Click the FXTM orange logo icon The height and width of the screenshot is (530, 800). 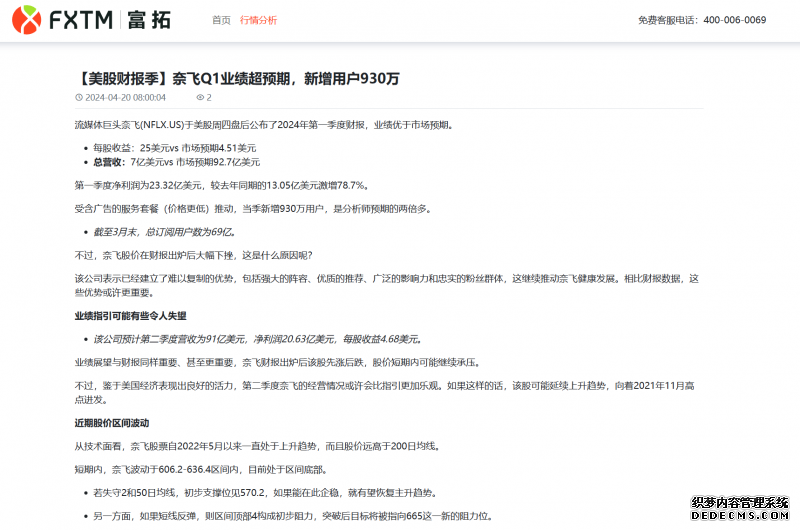pyautogui.click(x=26, y=20)
